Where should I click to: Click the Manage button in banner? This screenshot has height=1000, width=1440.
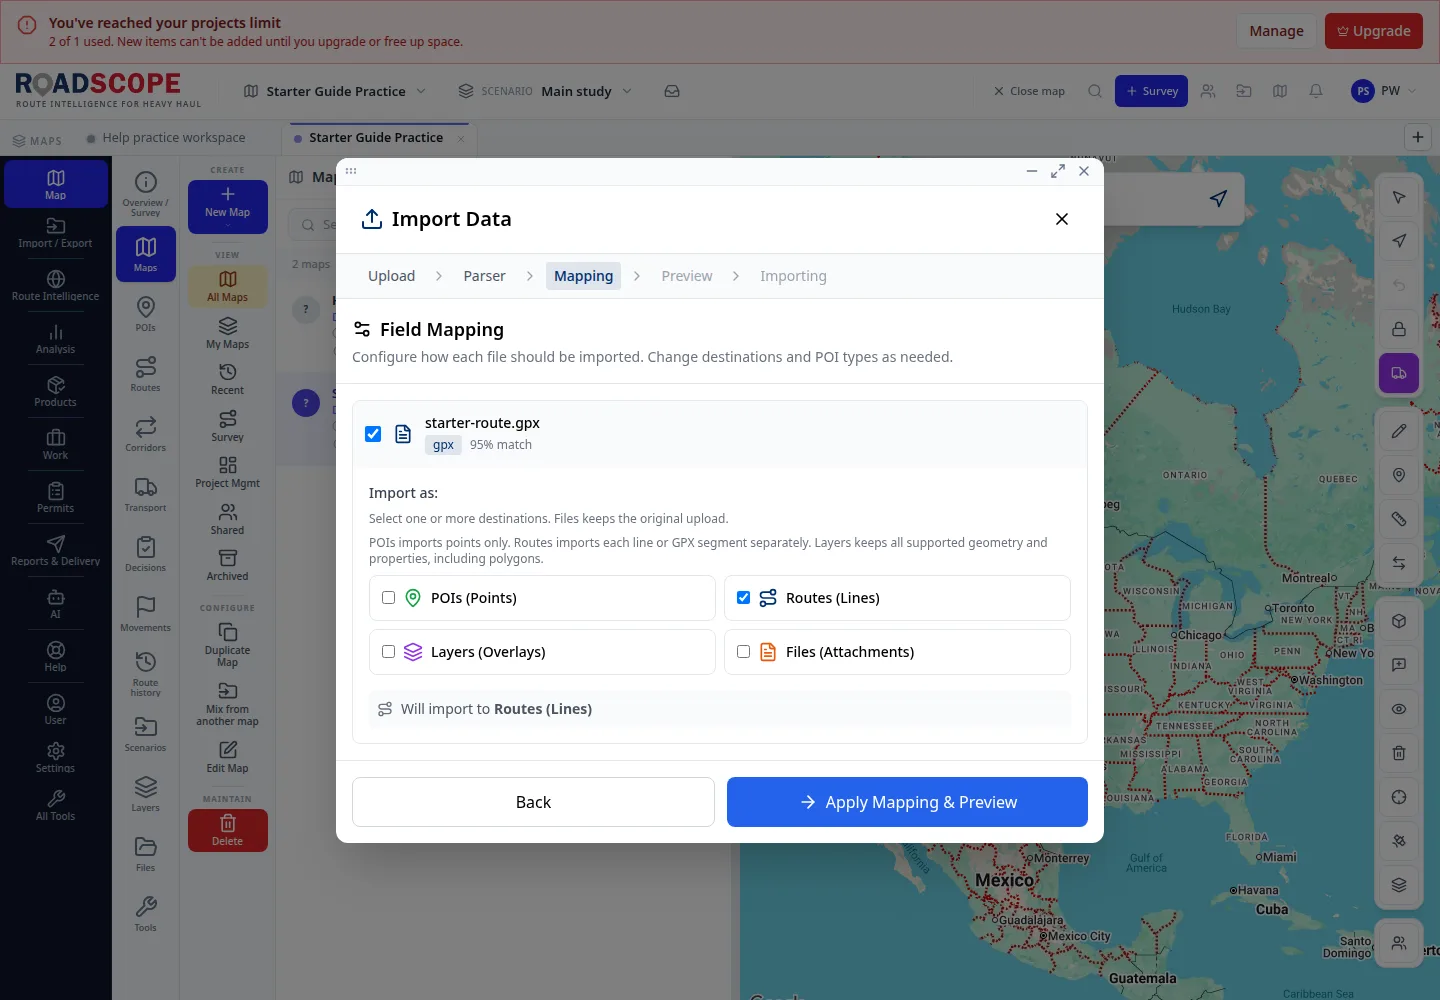click(x=1276, y=31)
